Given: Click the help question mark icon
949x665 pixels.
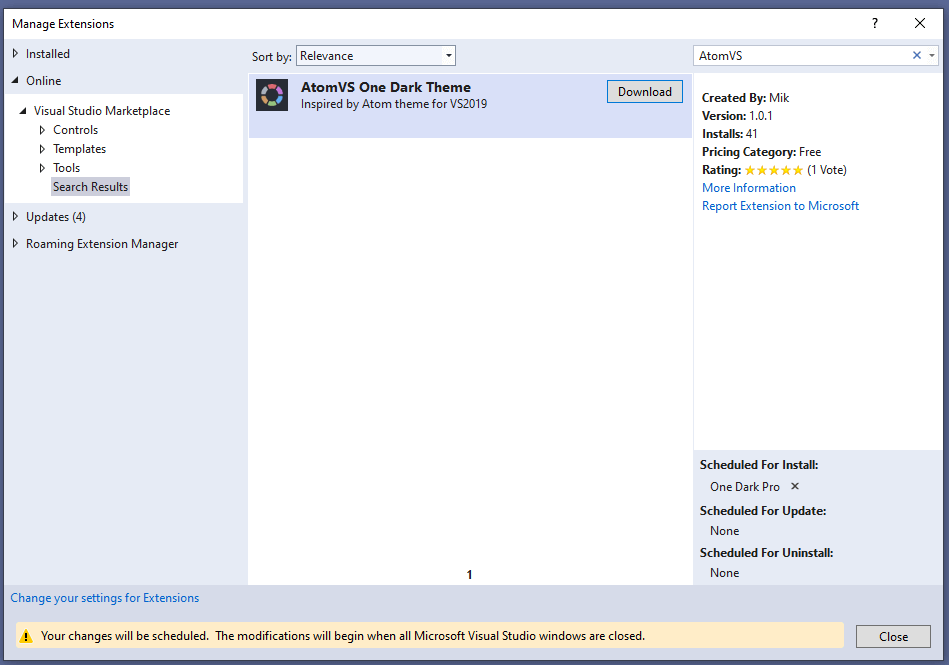Looking at the screenshot, I should click(875, 23).
